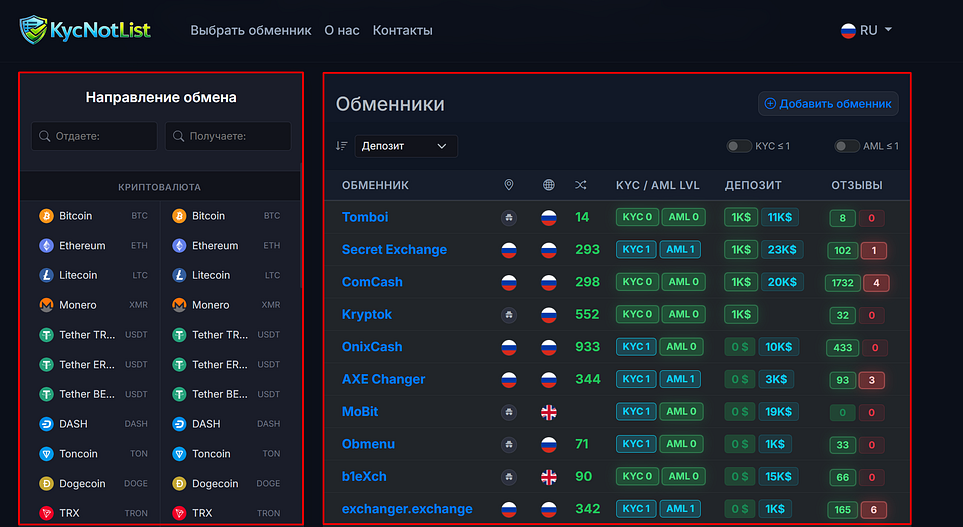
Task: Click Добавить обменник button
Action: point(828,104)
